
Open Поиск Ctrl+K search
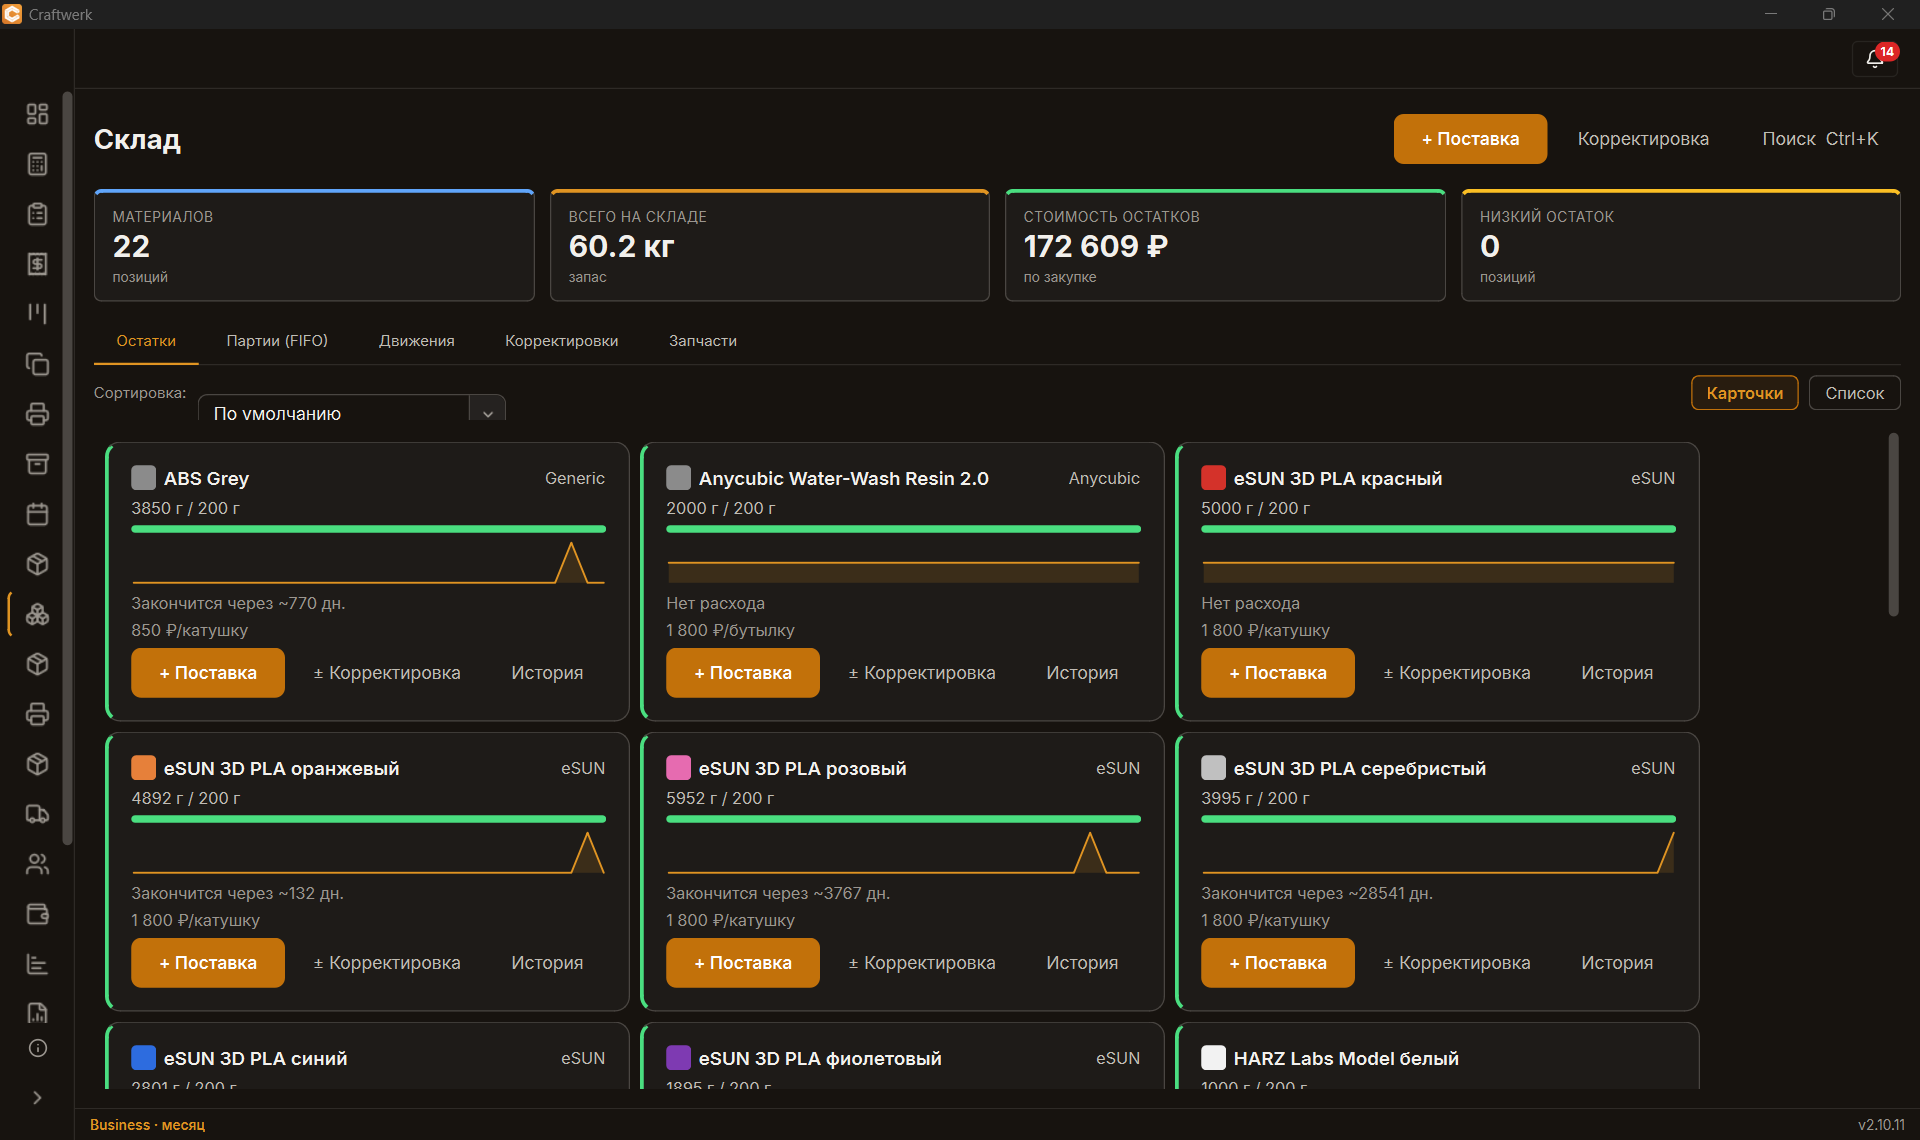1820,139
